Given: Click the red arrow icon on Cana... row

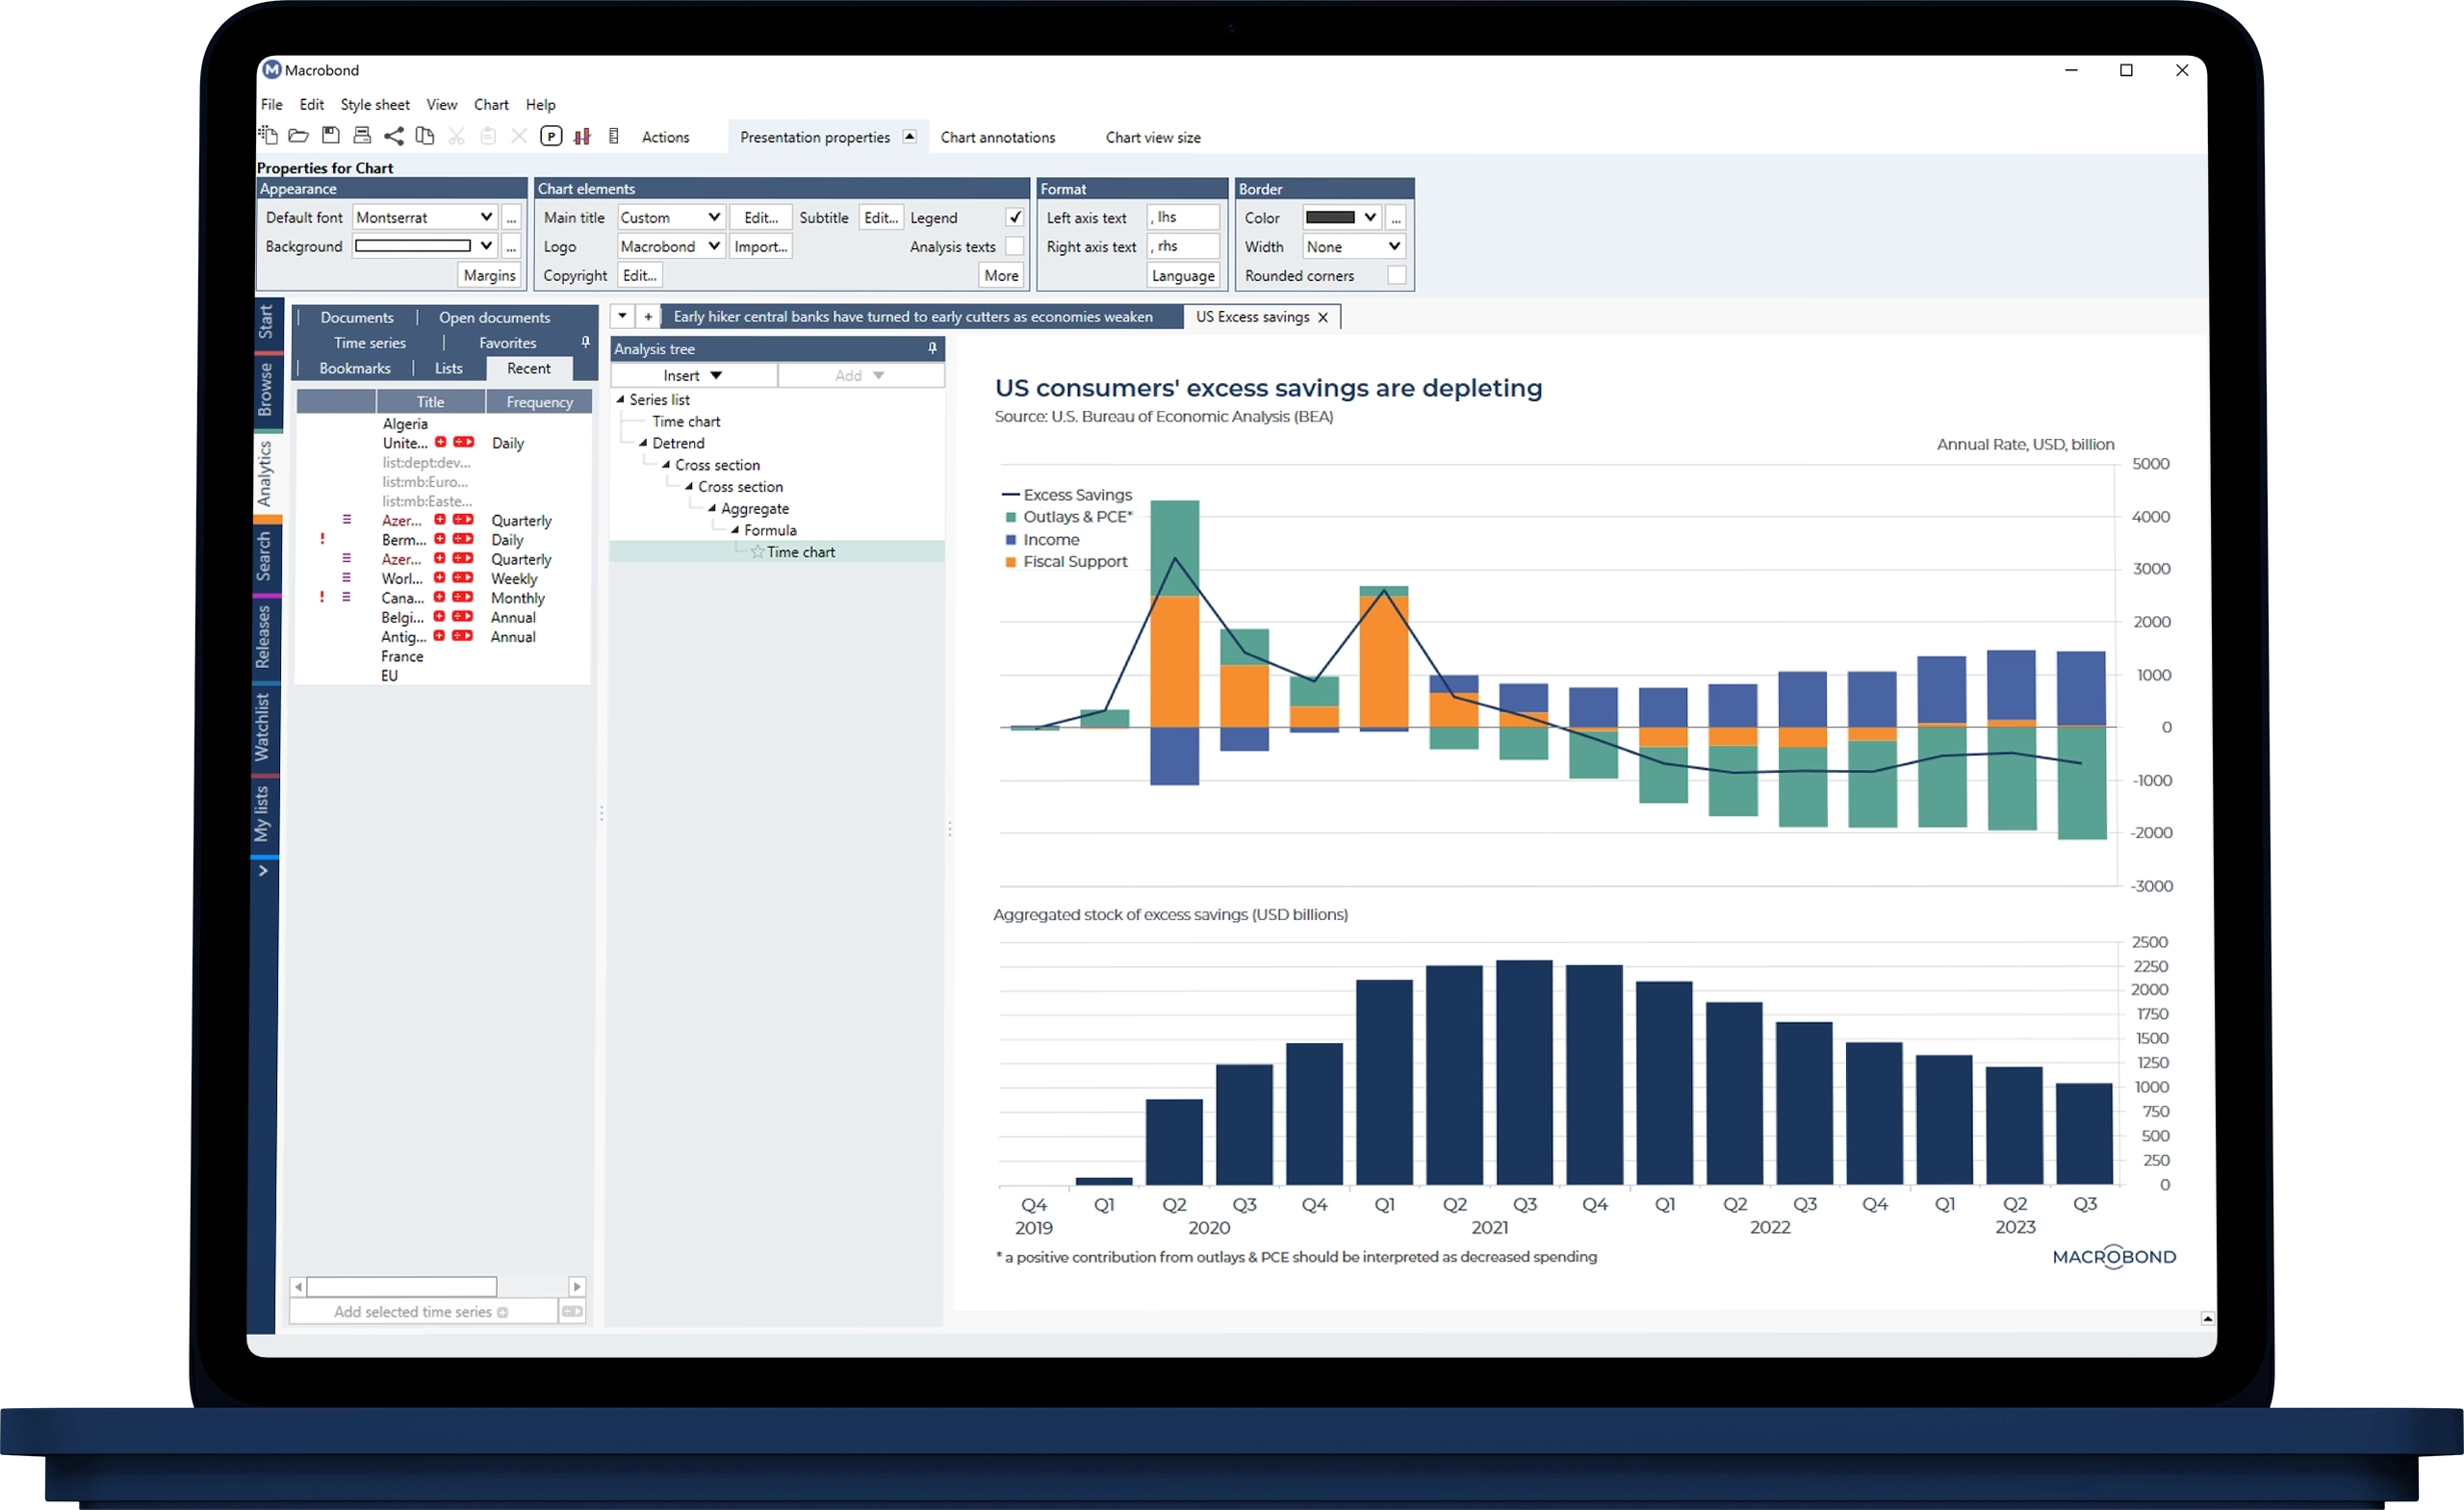Looking at the screenshot, I should click(463, 597).
